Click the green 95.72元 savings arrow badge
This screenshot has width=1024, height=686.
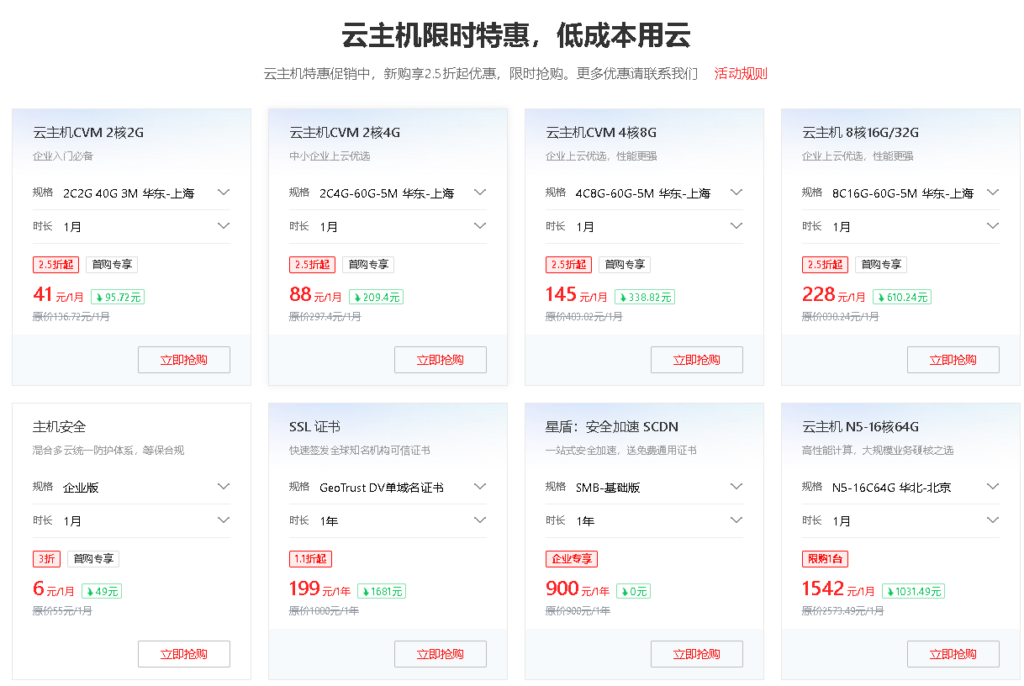point(118,297)
